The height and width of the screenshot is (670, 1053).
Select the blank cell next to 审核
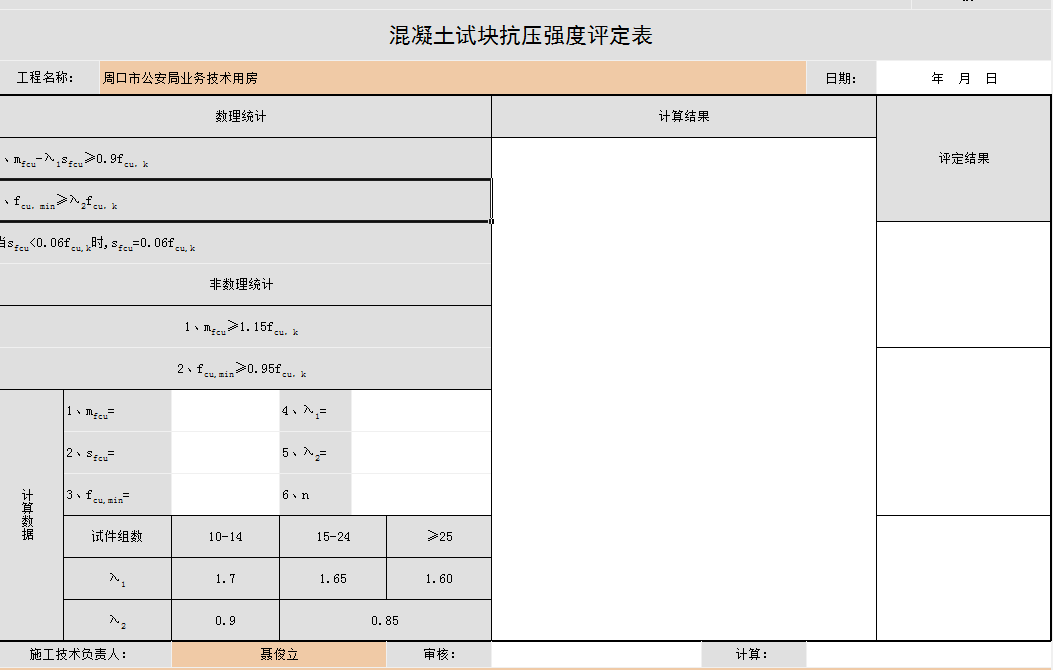(x=596, y=655)
